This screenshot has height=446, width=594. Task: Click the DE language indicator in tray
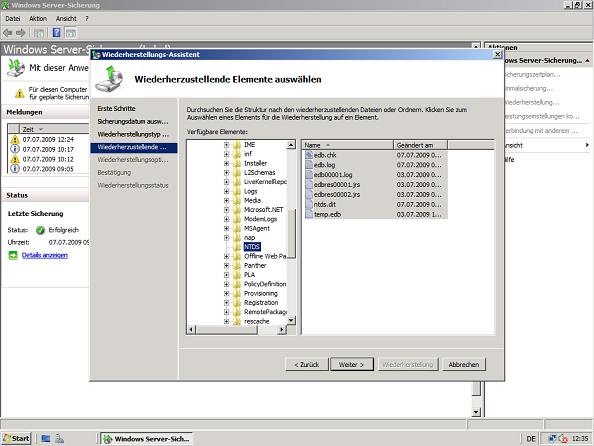click(531, 439)
